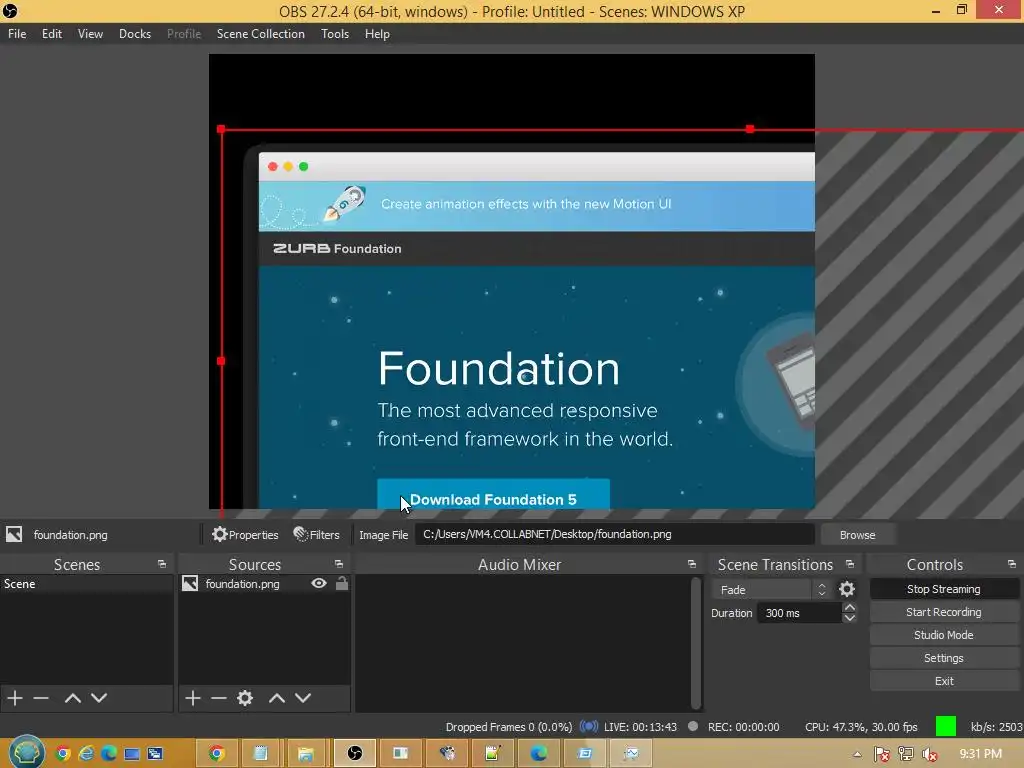Screen dimensions: 1024x768
Task: Open the View menu
Action: pyautogui.click(x=90, y=34)
